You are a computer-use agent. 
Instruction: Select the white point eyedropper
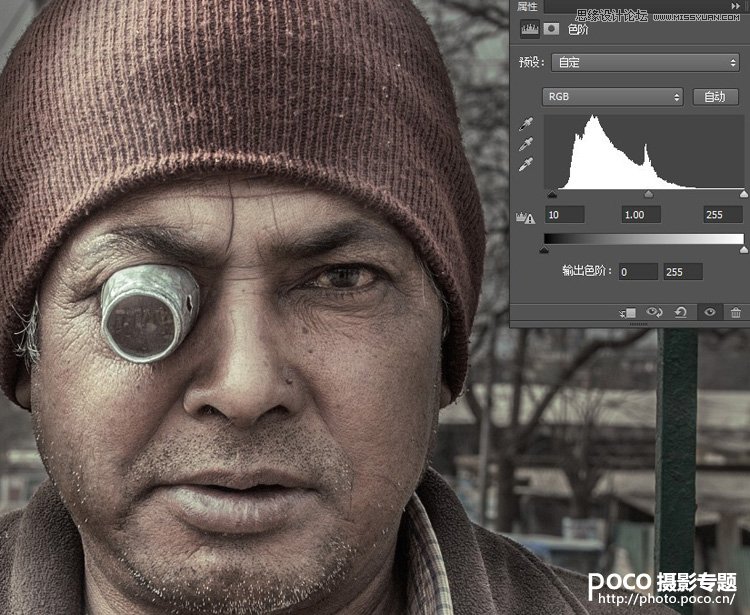click(527, 165)
